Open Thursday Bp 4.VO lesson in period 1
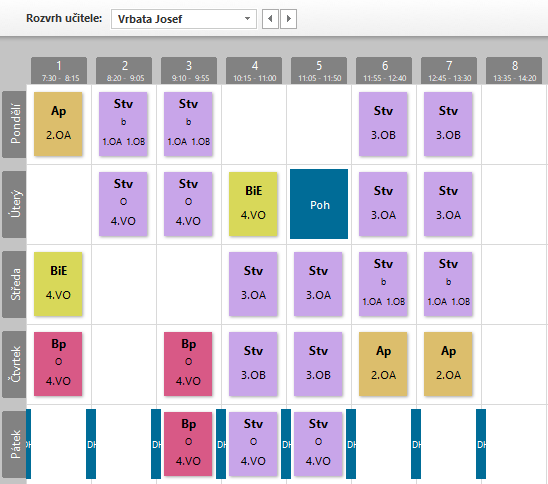 58,364
